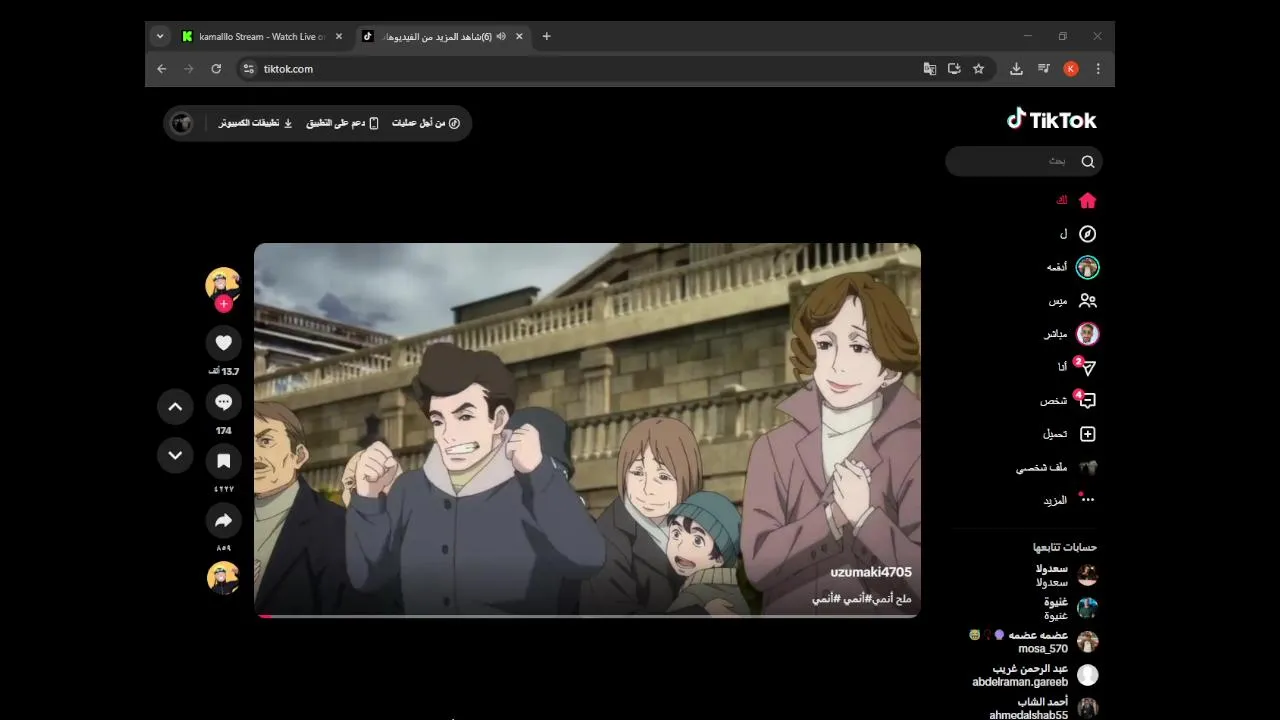Click the anime video to pause playback
The image size is (1280, 720).
tap(587, 430)
